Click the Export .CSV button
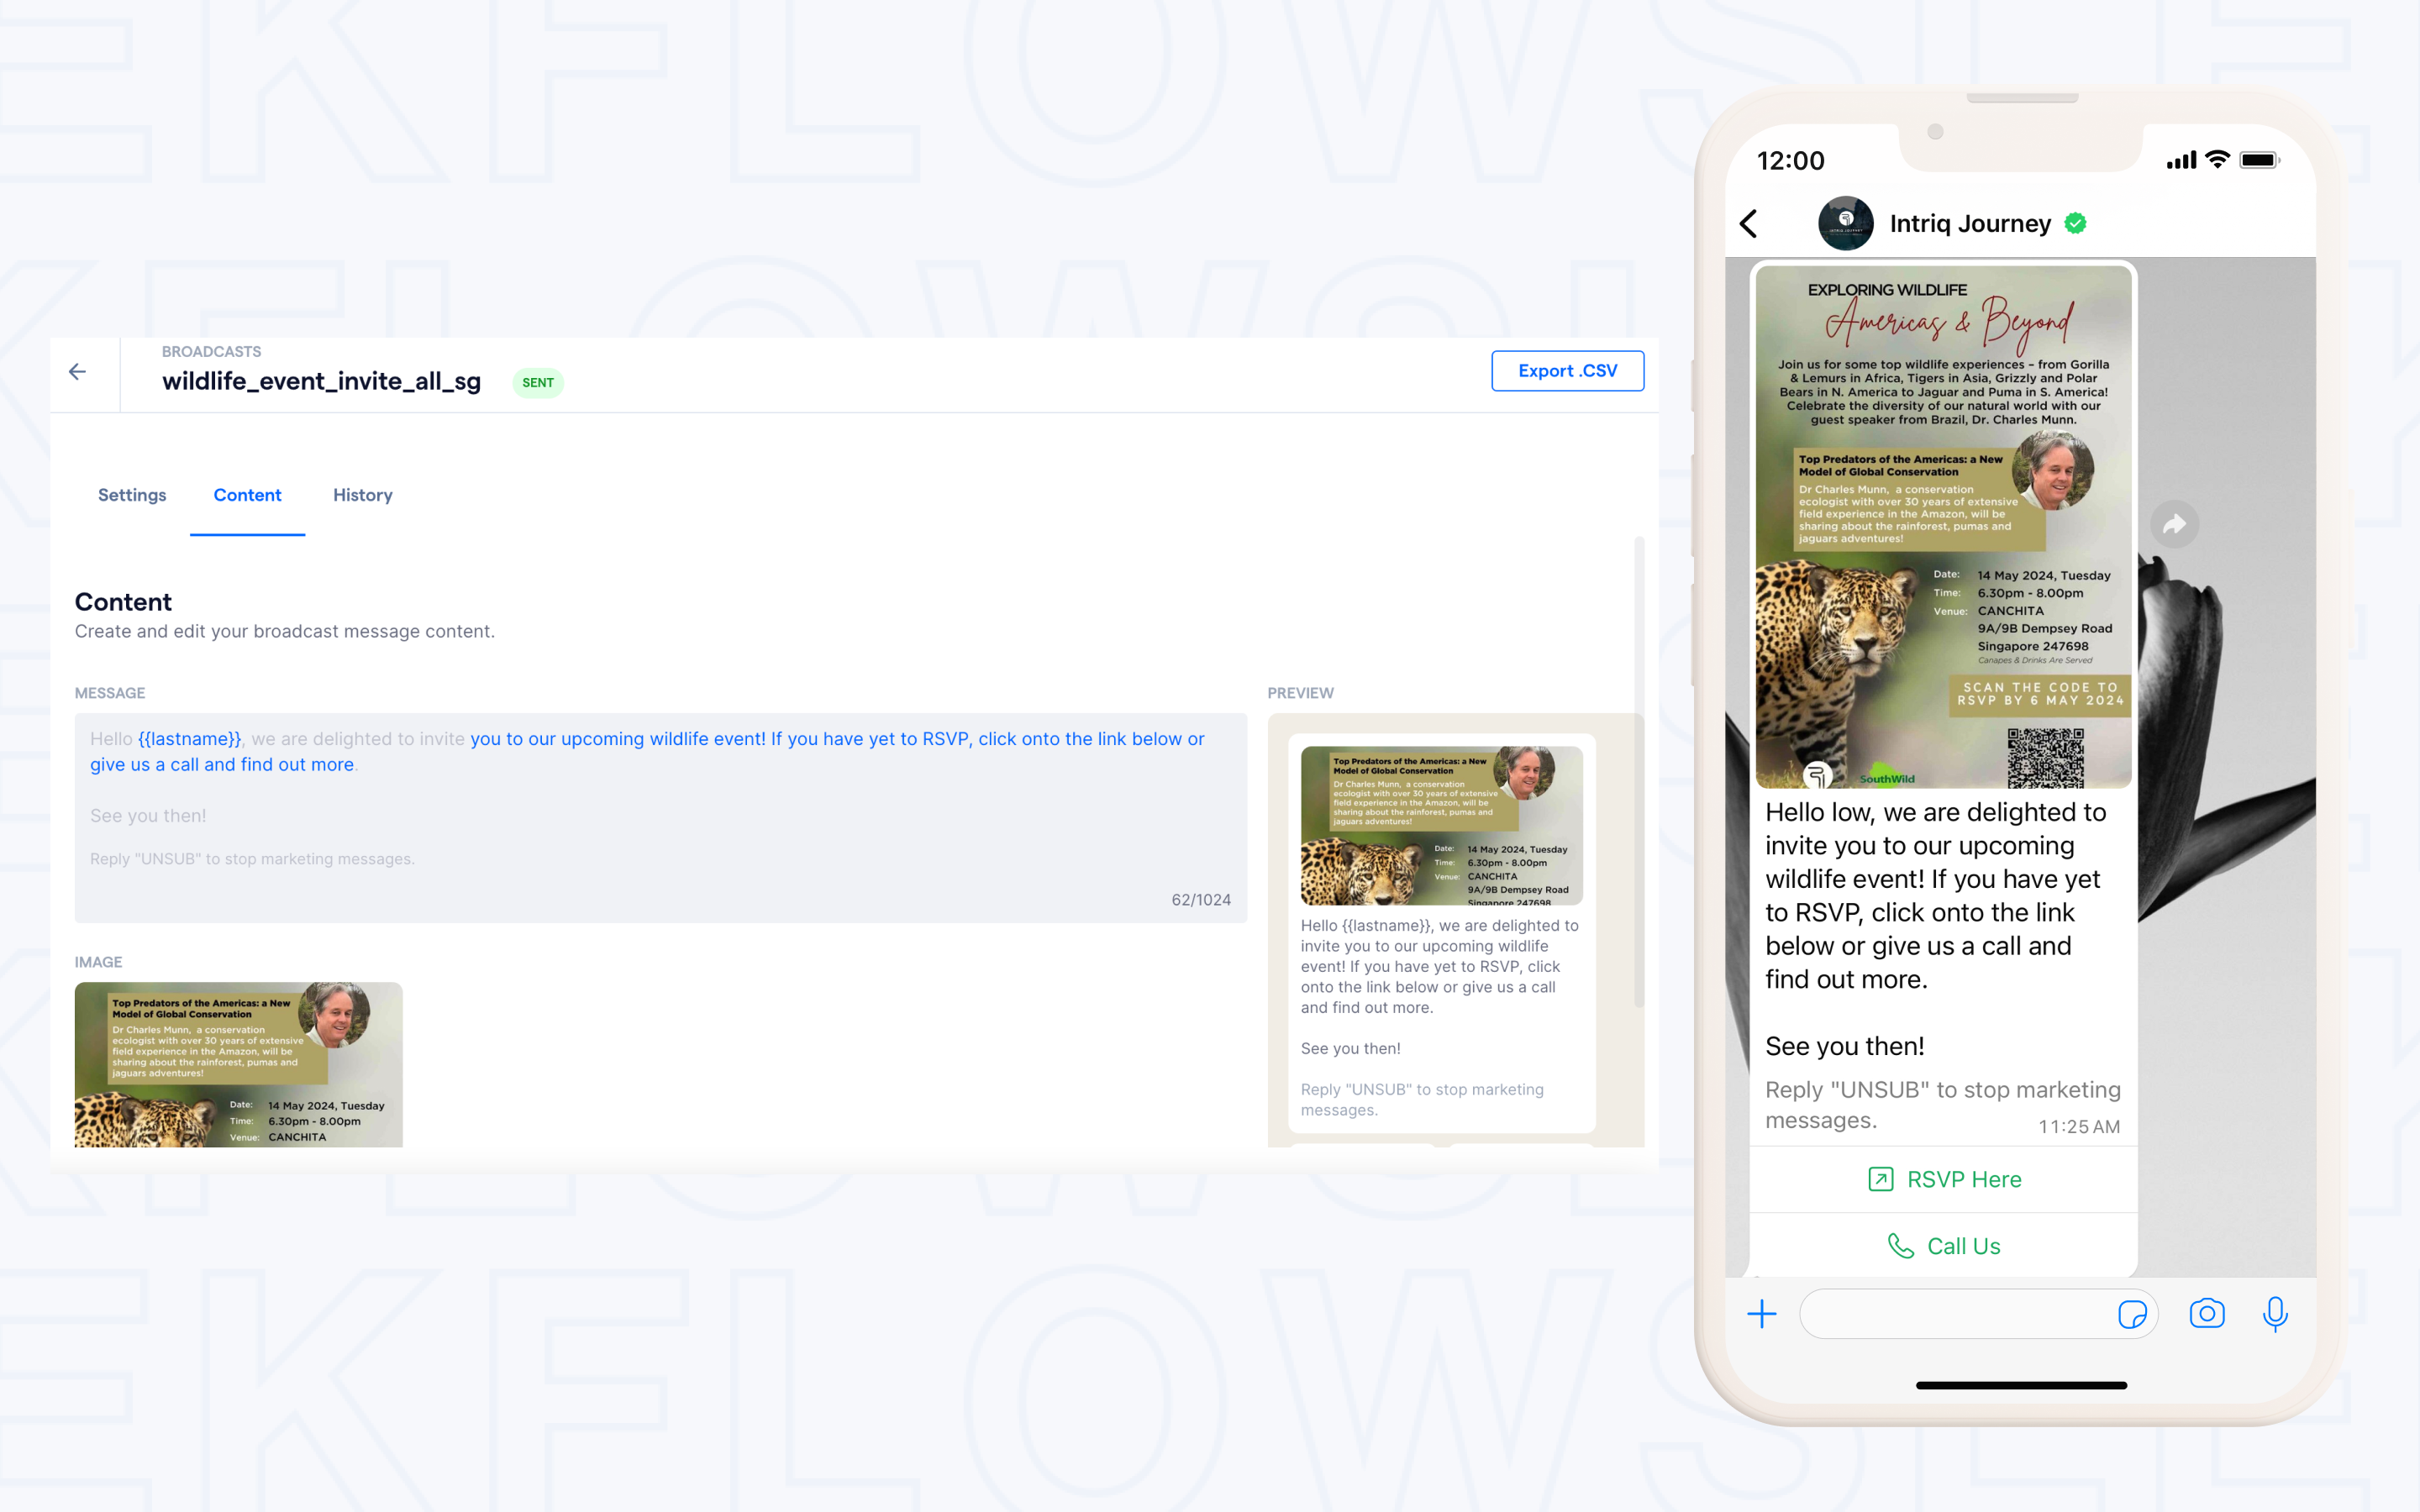This screenshot has height=1512, width=2420. point(1563,371)
